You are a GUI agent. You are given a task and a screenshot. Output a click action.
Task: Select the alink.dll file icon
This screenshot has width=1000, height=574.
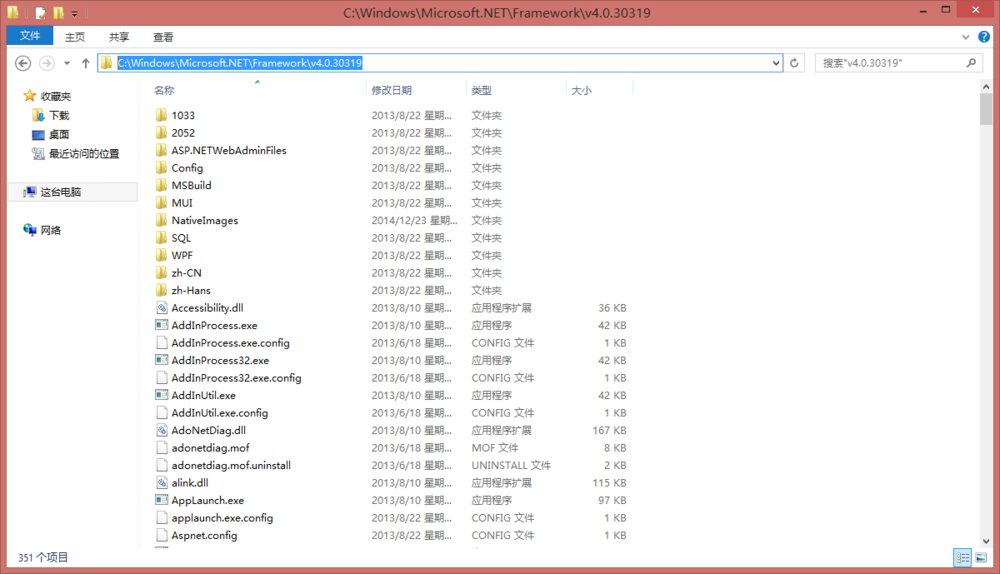click(162, 483)
